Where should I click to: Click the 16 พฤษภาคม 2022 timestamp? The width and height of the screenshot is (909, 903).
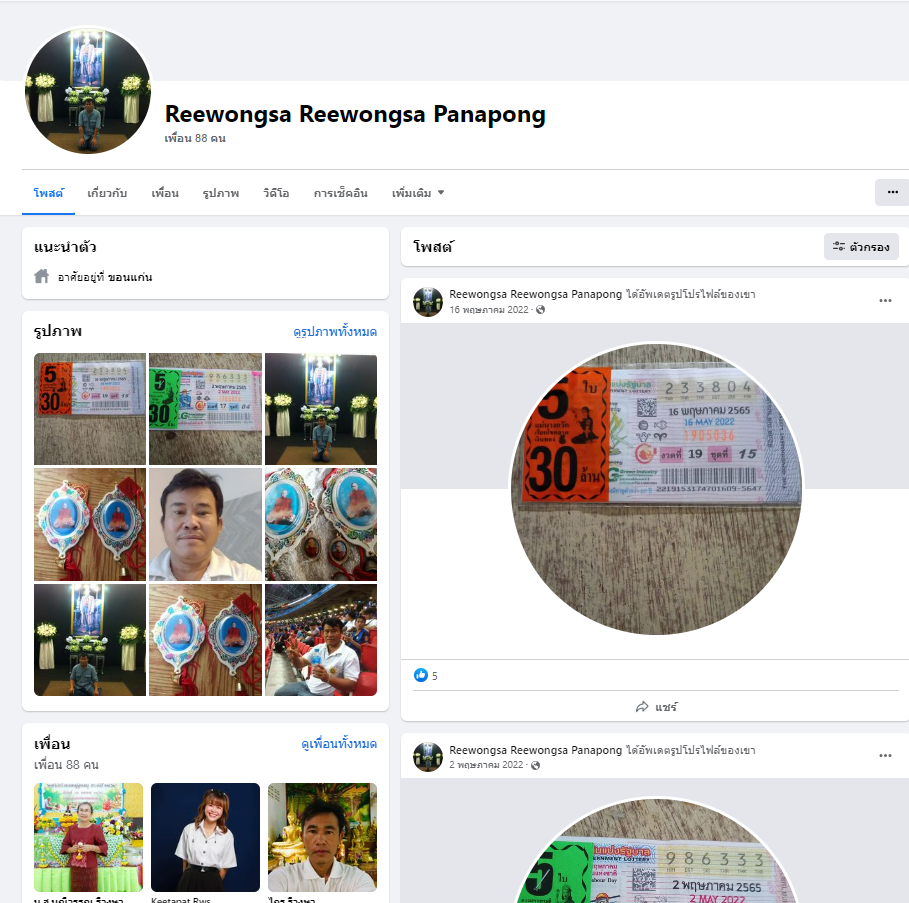click(x=489, y=310)
